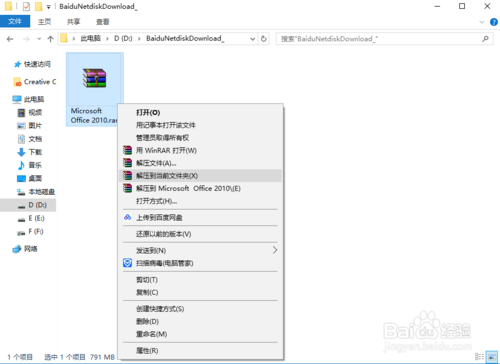Image resolution: width=500 pixels, height=364 pixels.
Task: Click the 电脑管家 shield icon
Action: coord(127,263)
